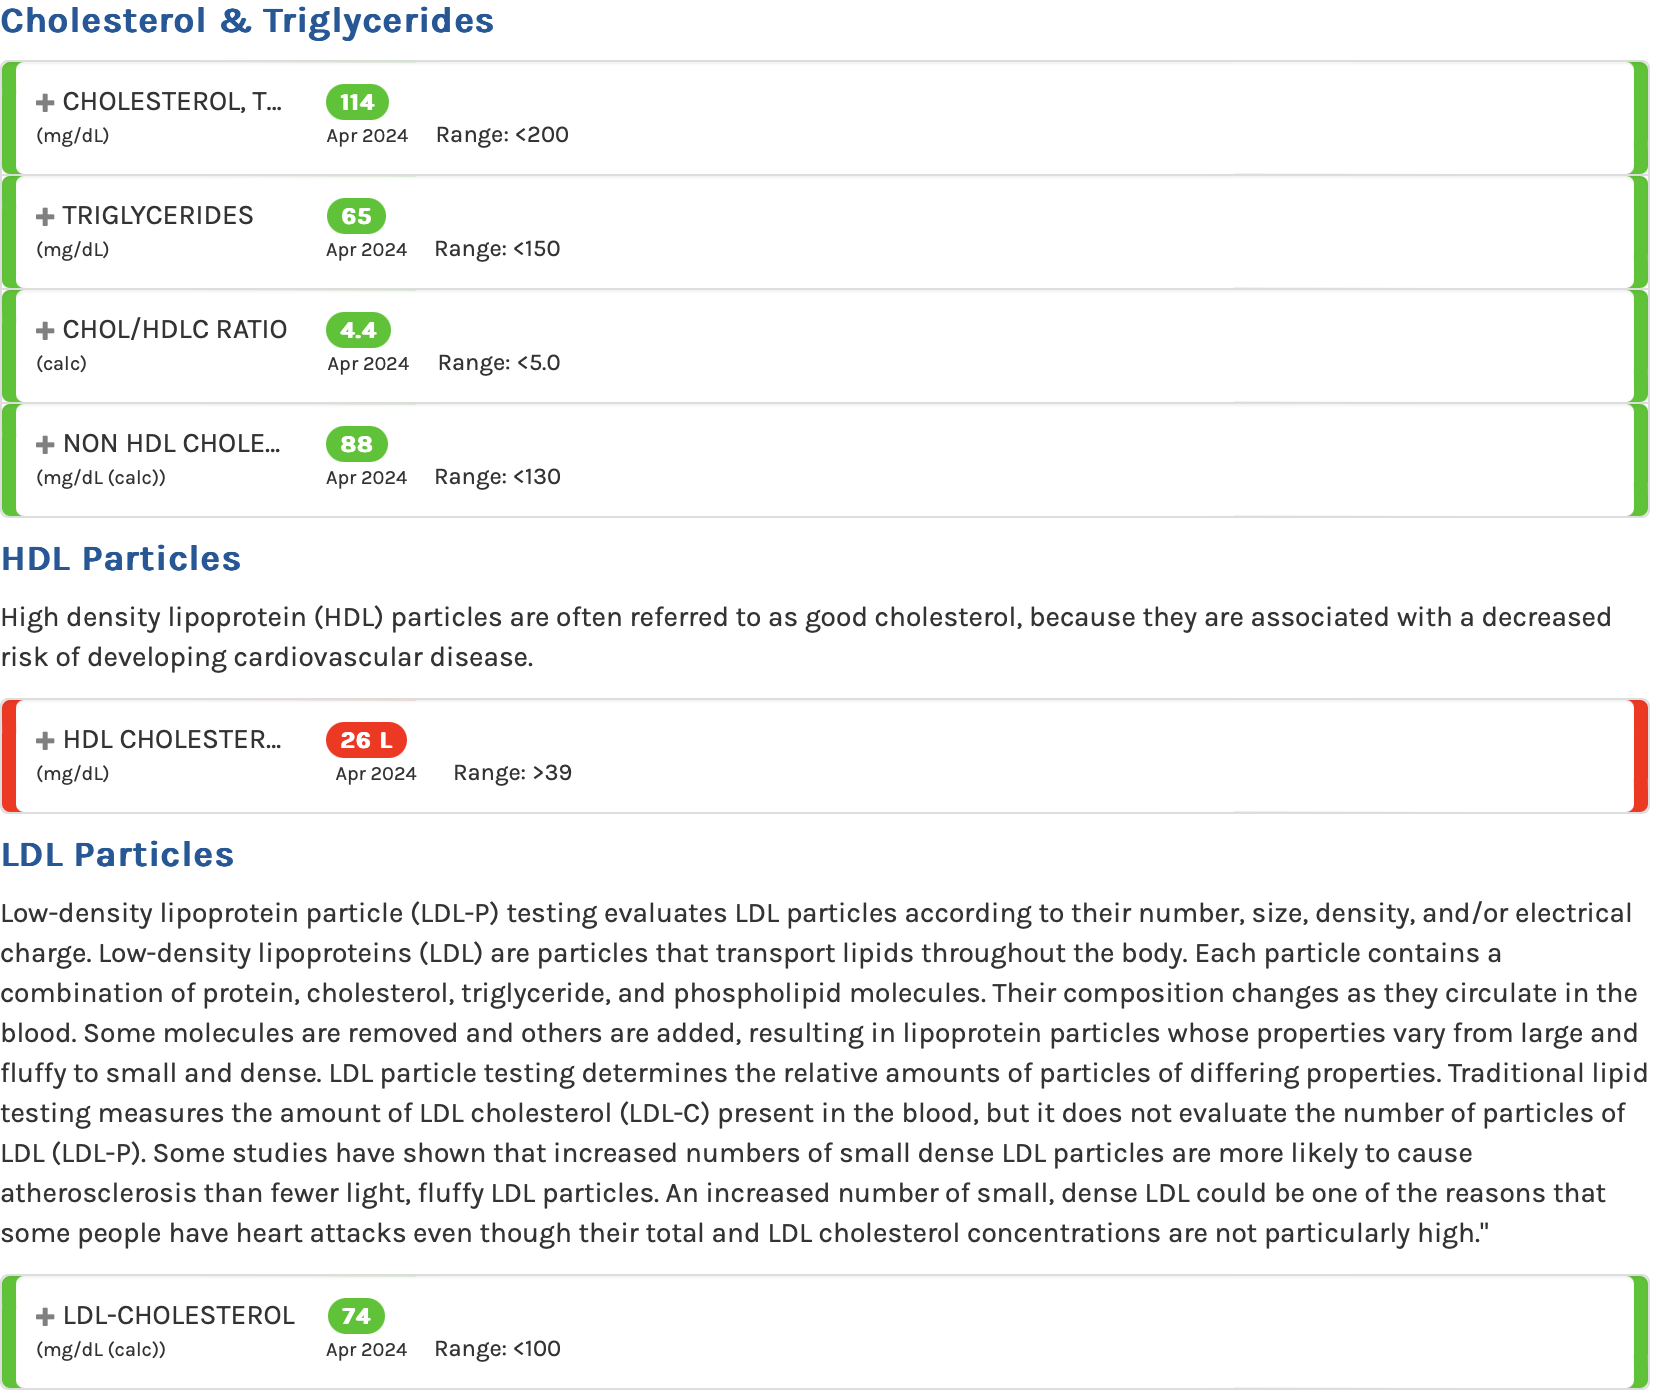Expand the CHOL/HDLC Ratio plus icon
The width and height of the screenshot is (1666, 1398).
(x=45, y=331)
